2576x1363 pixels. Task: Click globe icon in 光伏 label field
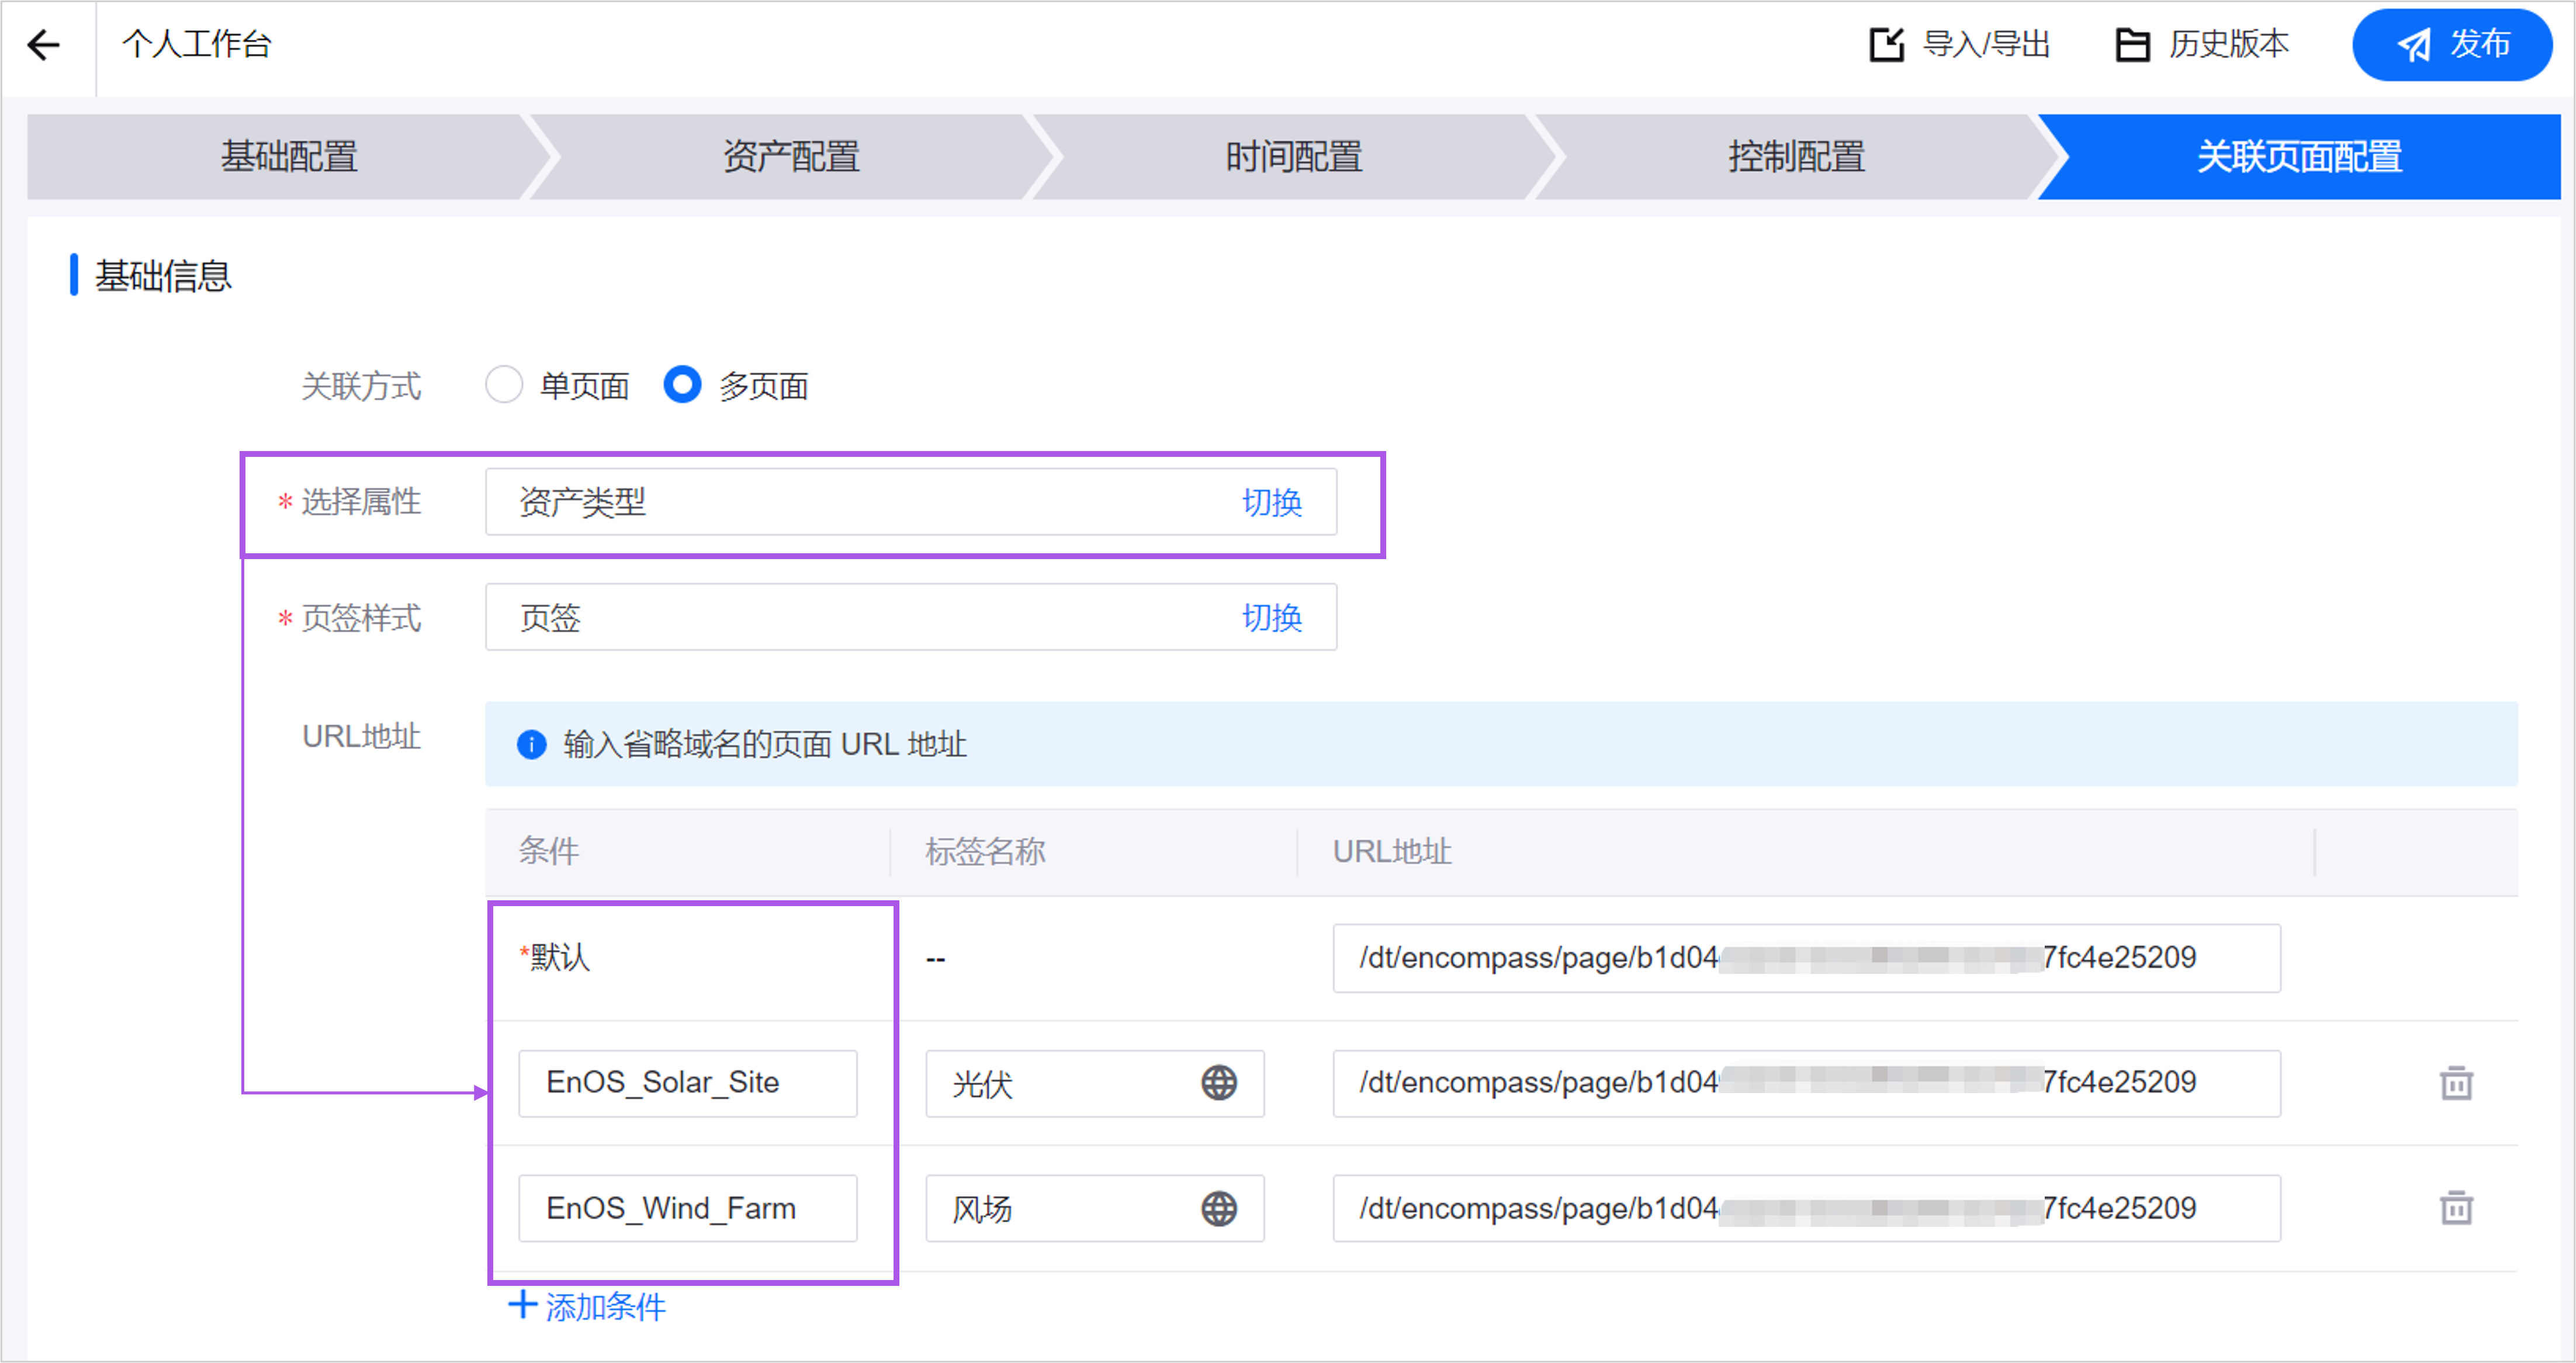click(x=1218, y=1082)
